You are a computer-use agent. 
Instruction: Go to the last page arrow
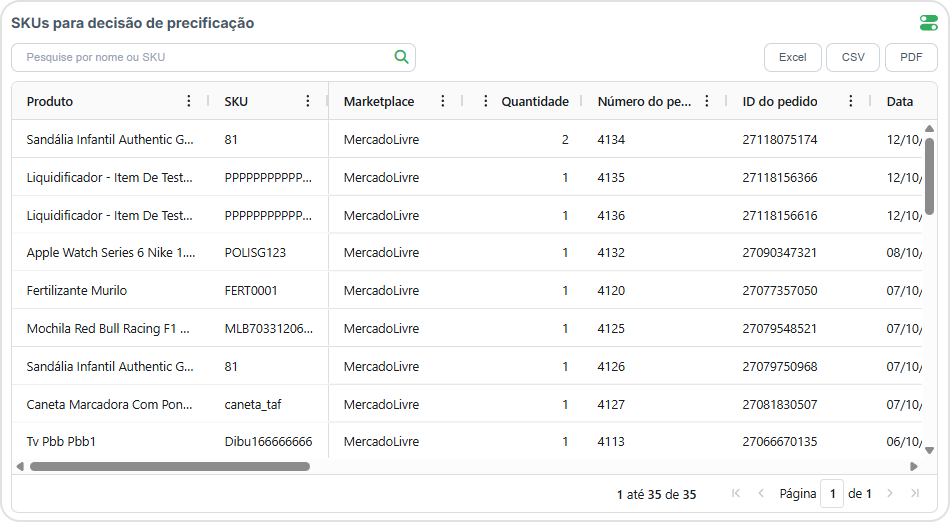click(915, 494)
